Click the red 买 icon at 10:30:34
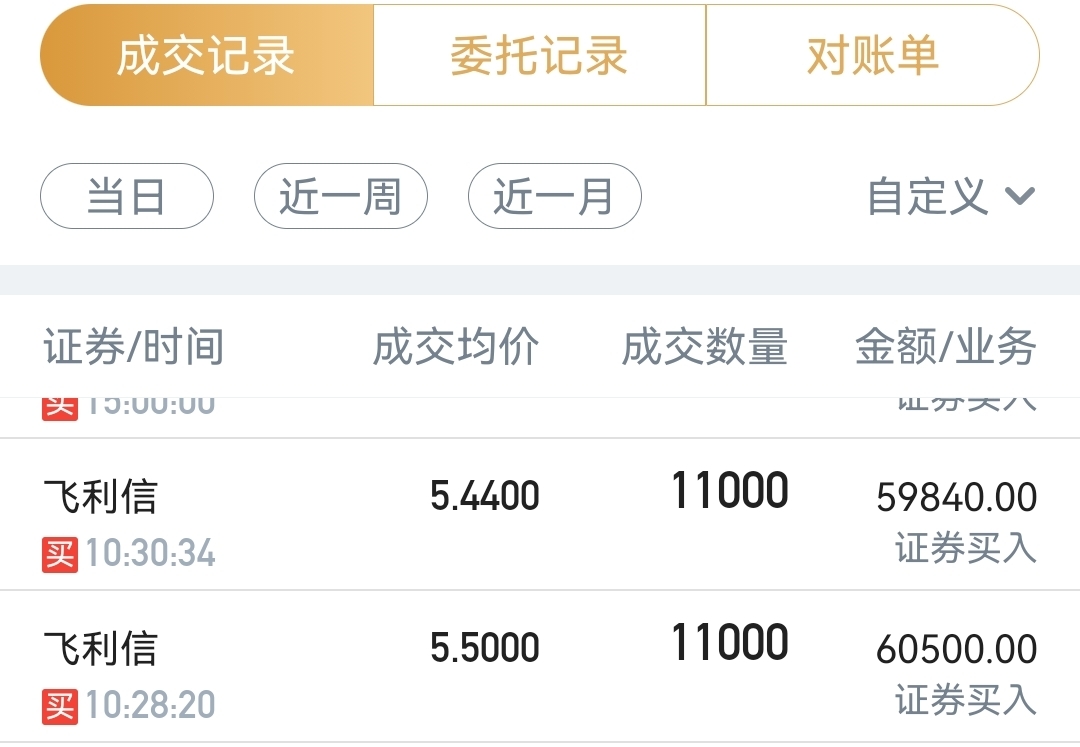 click(x=59, y=554)
